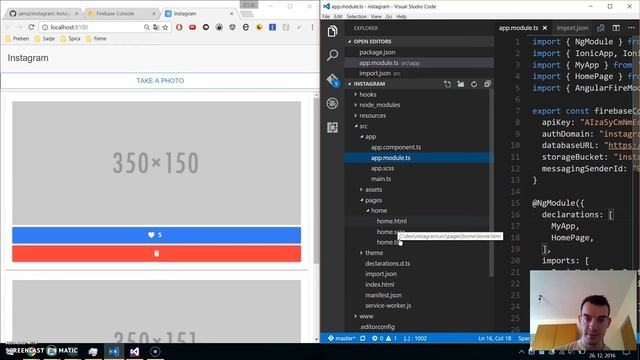This screenshot has width=640, height=360.
Task: Open the Explorer view in VS Code activity bar
Action: (332, 31)
